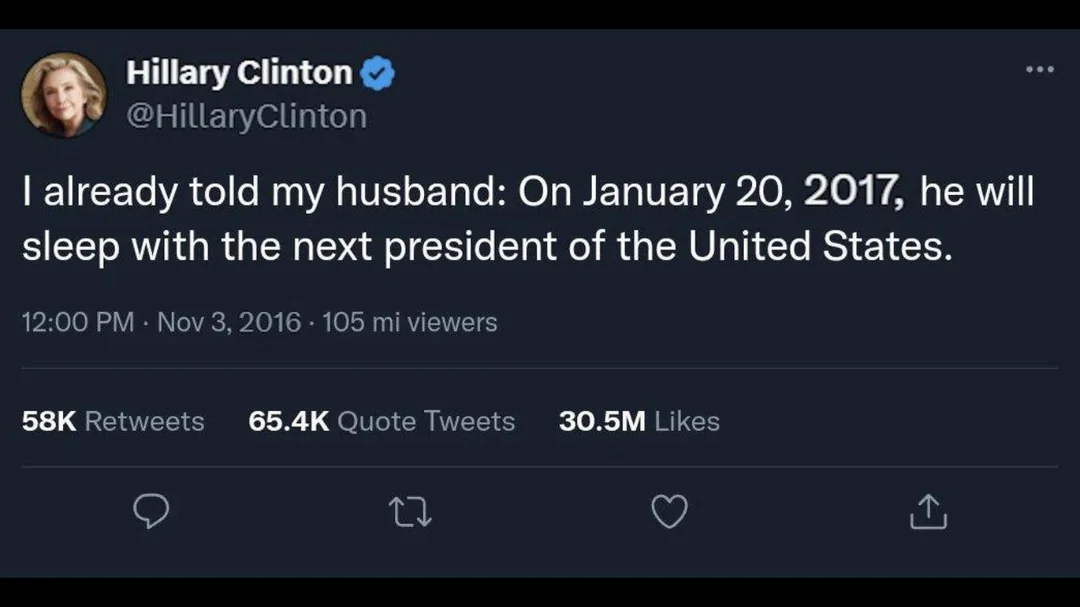Image resolution: width=1080 pixels, height=607 pixels.
Task: Click the Nov 3, 2016 date
Action: coord(229,322)
